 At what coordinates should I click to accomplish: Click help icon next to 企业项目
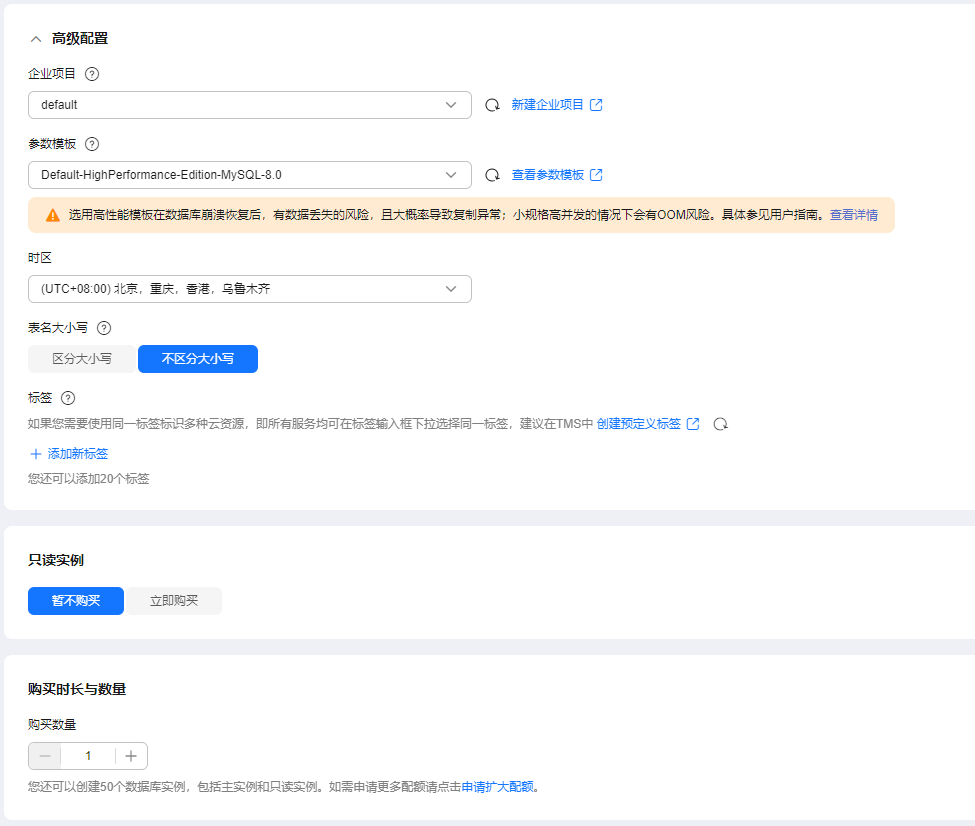(x=92, y=74)
